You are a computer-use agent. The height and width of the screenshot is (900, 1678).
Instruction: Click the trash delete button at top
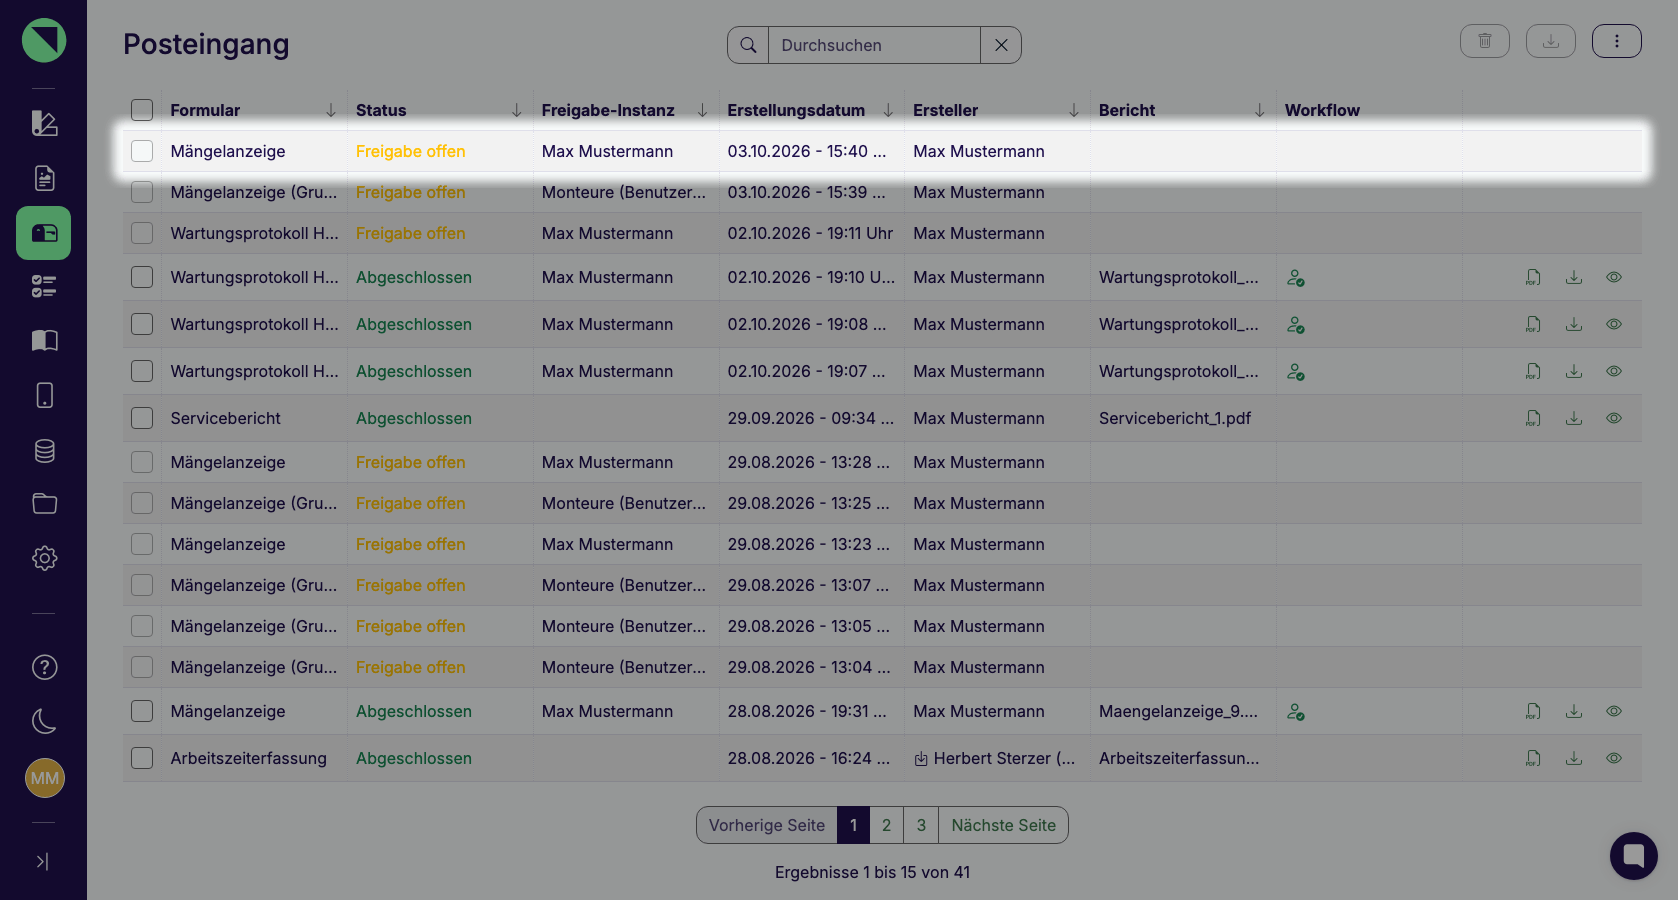pyautogui.click(x=1485, y=41)
